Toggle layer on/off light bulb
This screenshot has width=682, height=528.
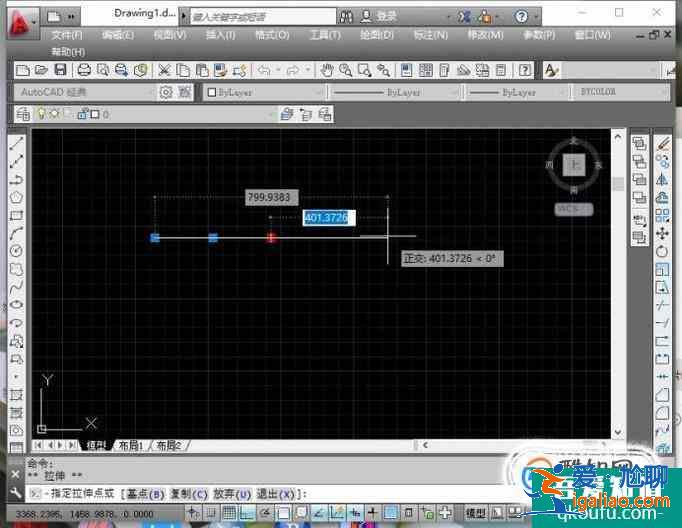click(41, 114)
